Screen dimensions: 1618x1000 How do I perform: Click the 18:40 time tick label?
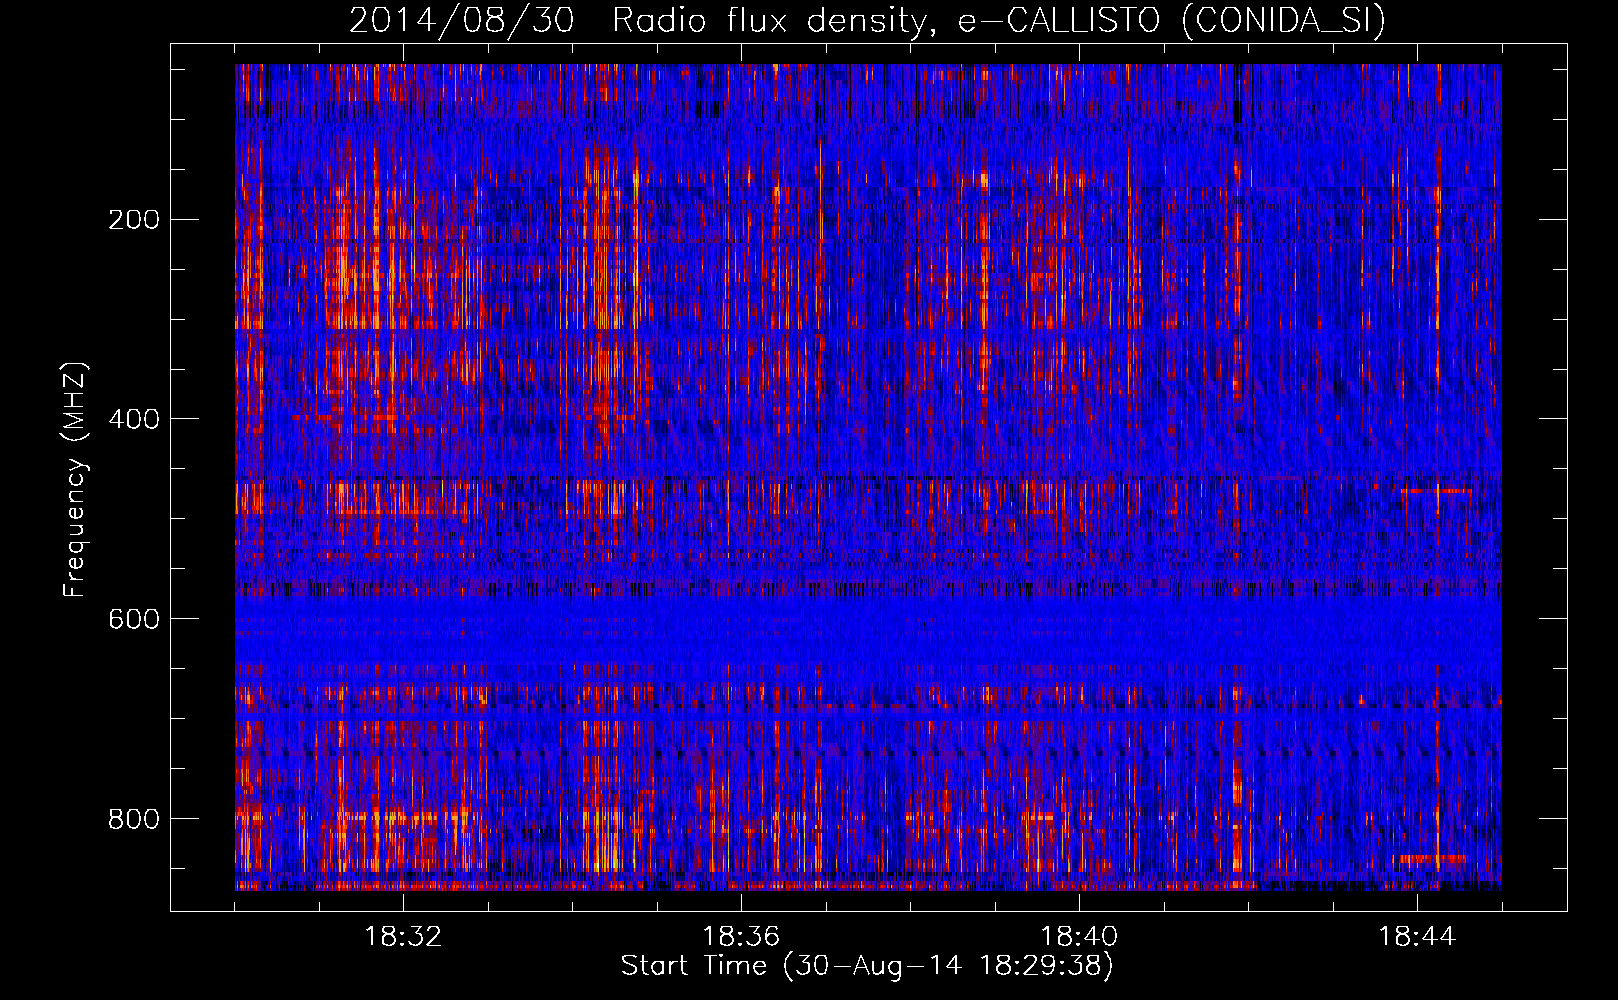coord(1079,937)
